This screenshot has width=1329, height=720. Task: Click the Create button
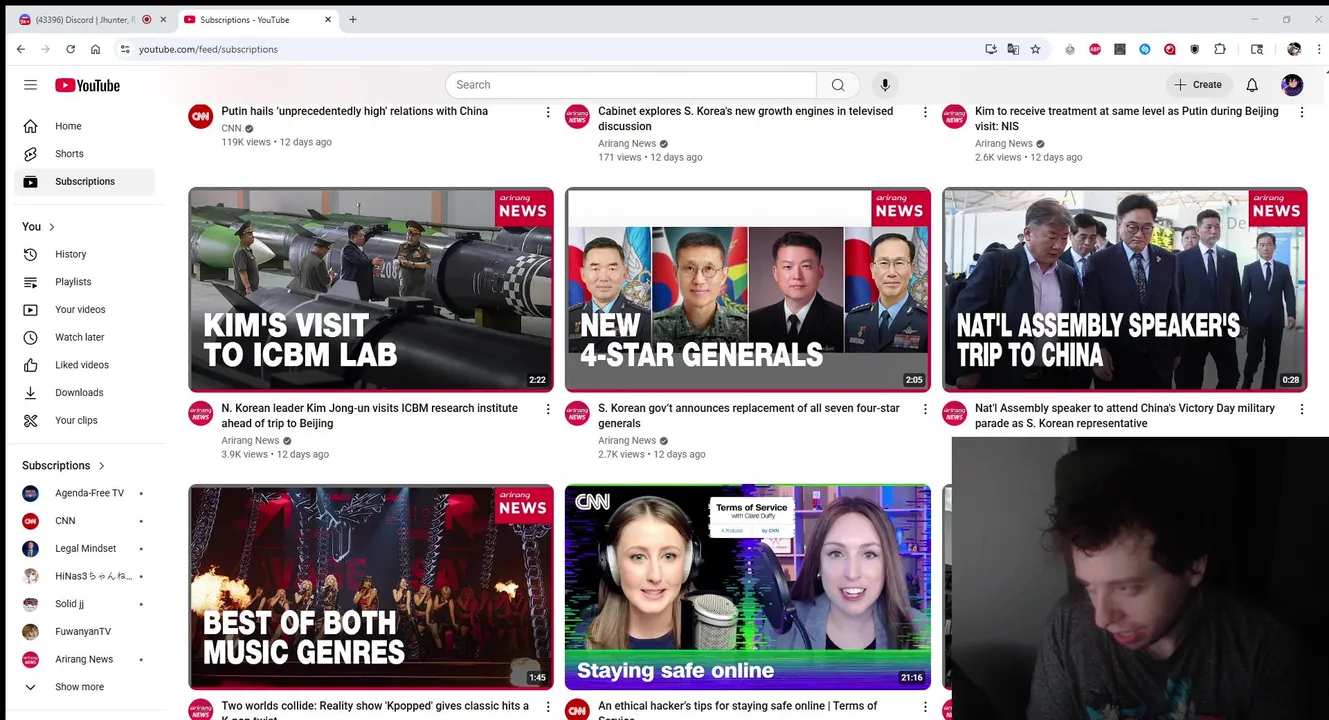[x=1198, y=85]
